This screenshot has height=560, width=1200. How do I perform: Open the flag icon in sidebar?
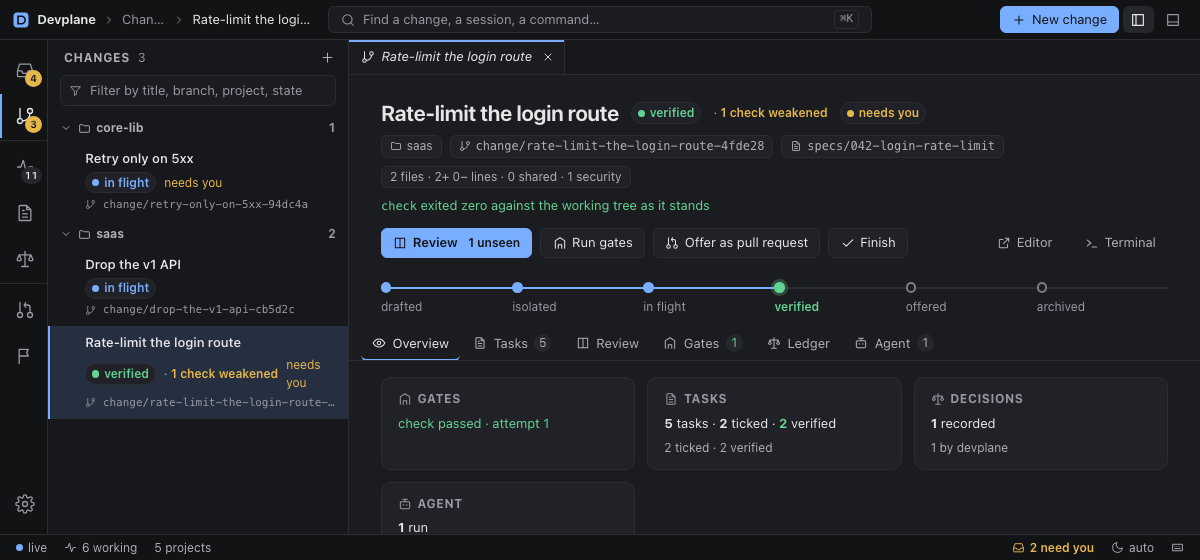[x=25, y=356]
